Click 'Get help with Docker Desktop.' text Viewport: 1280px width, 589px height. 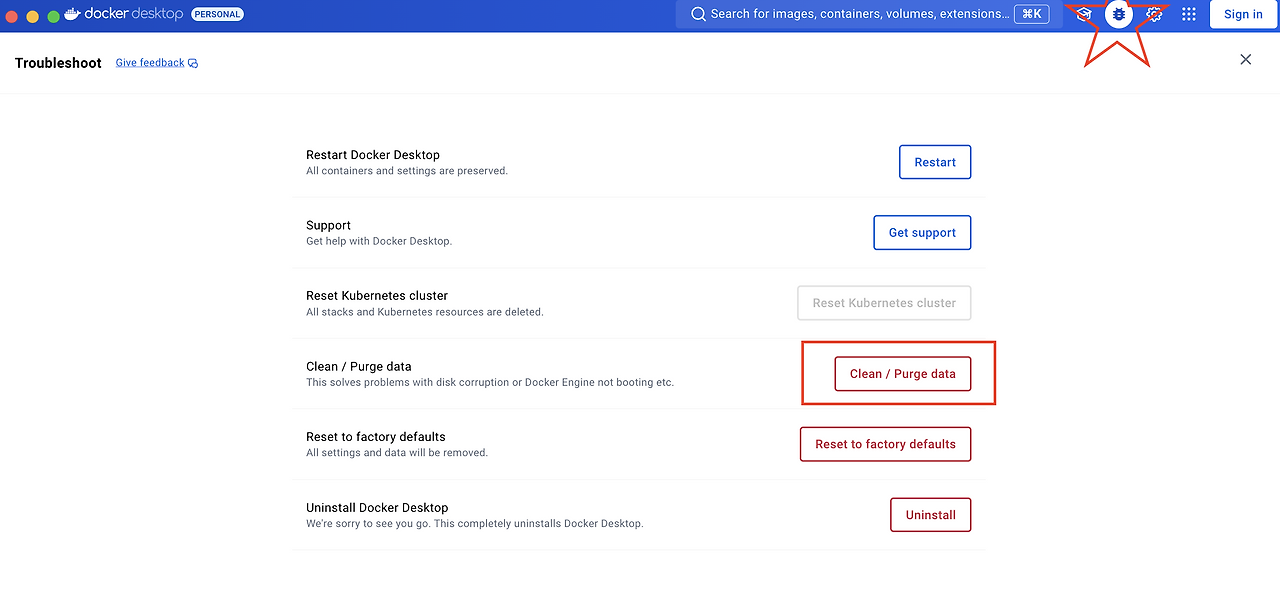point(379,241)
